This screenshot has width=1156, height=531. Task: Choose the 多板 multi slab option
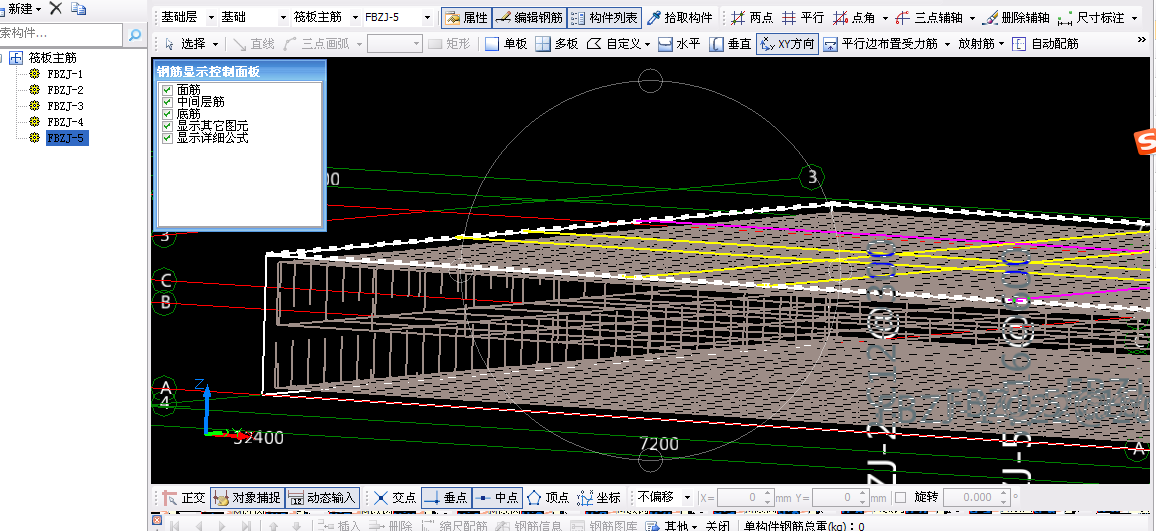[x=557, y=44]
